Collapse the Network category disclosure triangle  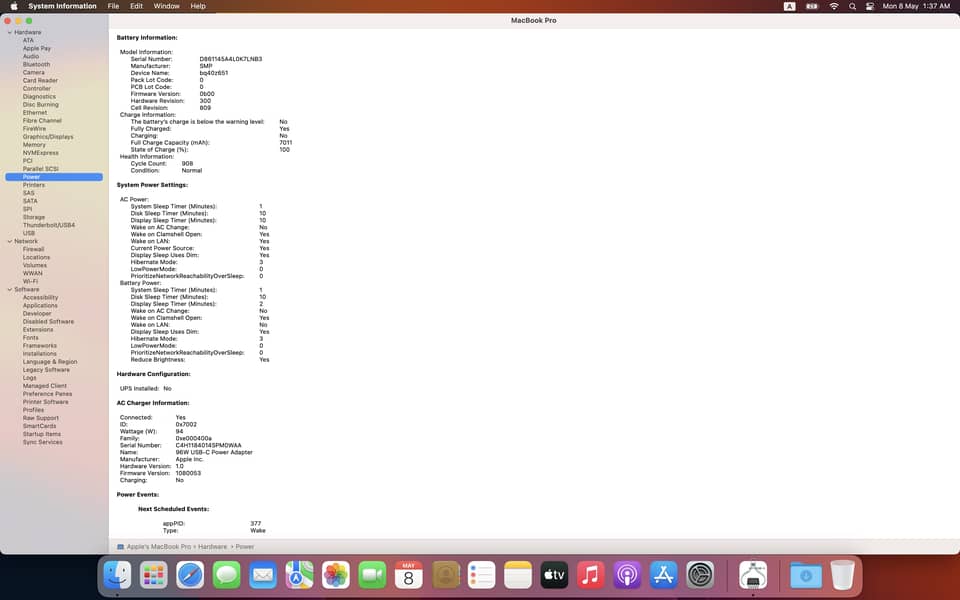coord(9,241)
